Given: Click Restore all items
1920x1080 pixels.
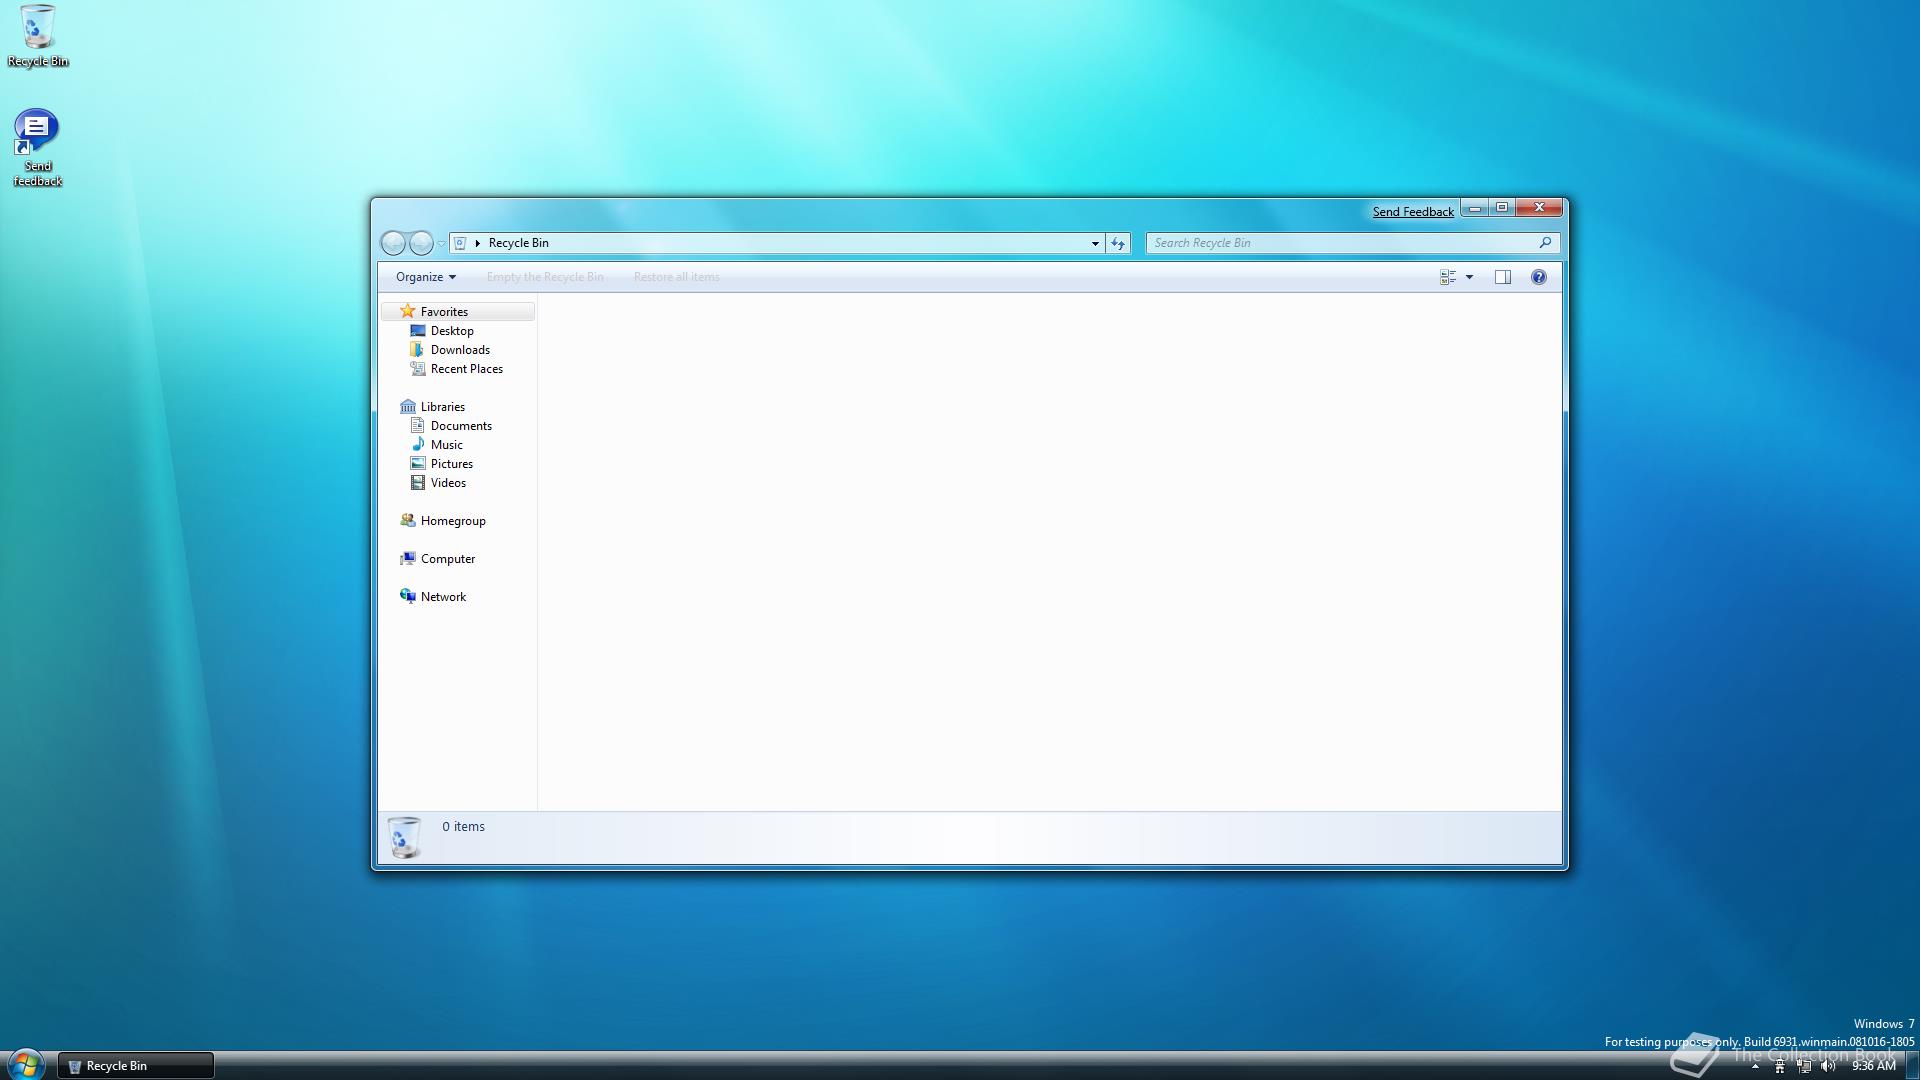Looking at the screenshot, I should (x=676, y=277).
